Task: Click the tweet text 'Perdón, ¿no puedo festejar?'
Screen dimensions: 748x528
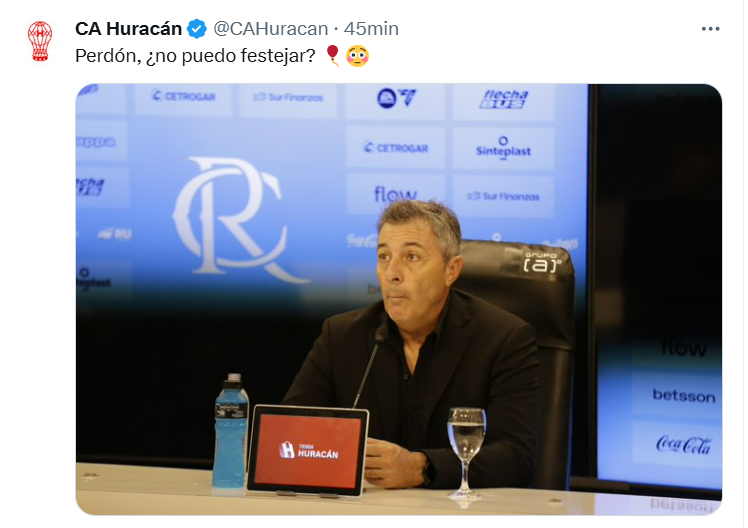Action: [x=195, y=56]
